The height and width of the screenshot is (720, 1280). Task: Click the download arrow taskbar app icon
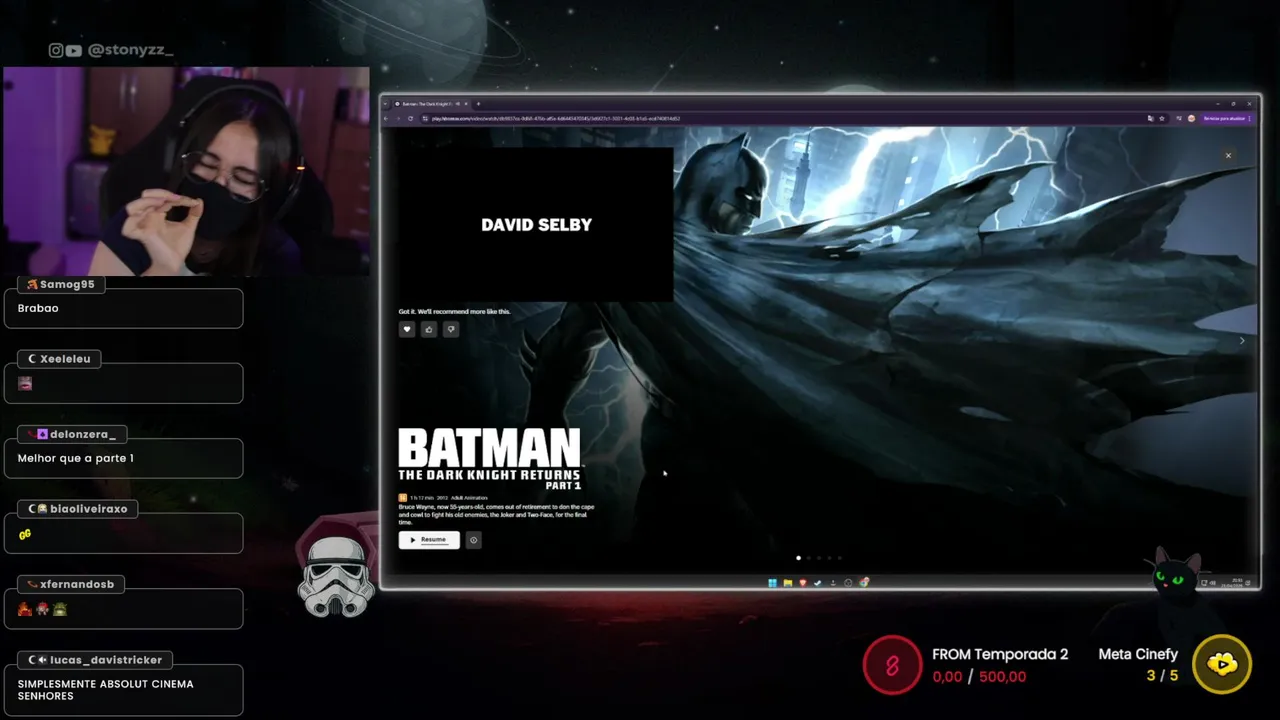[x=833, y=583]
